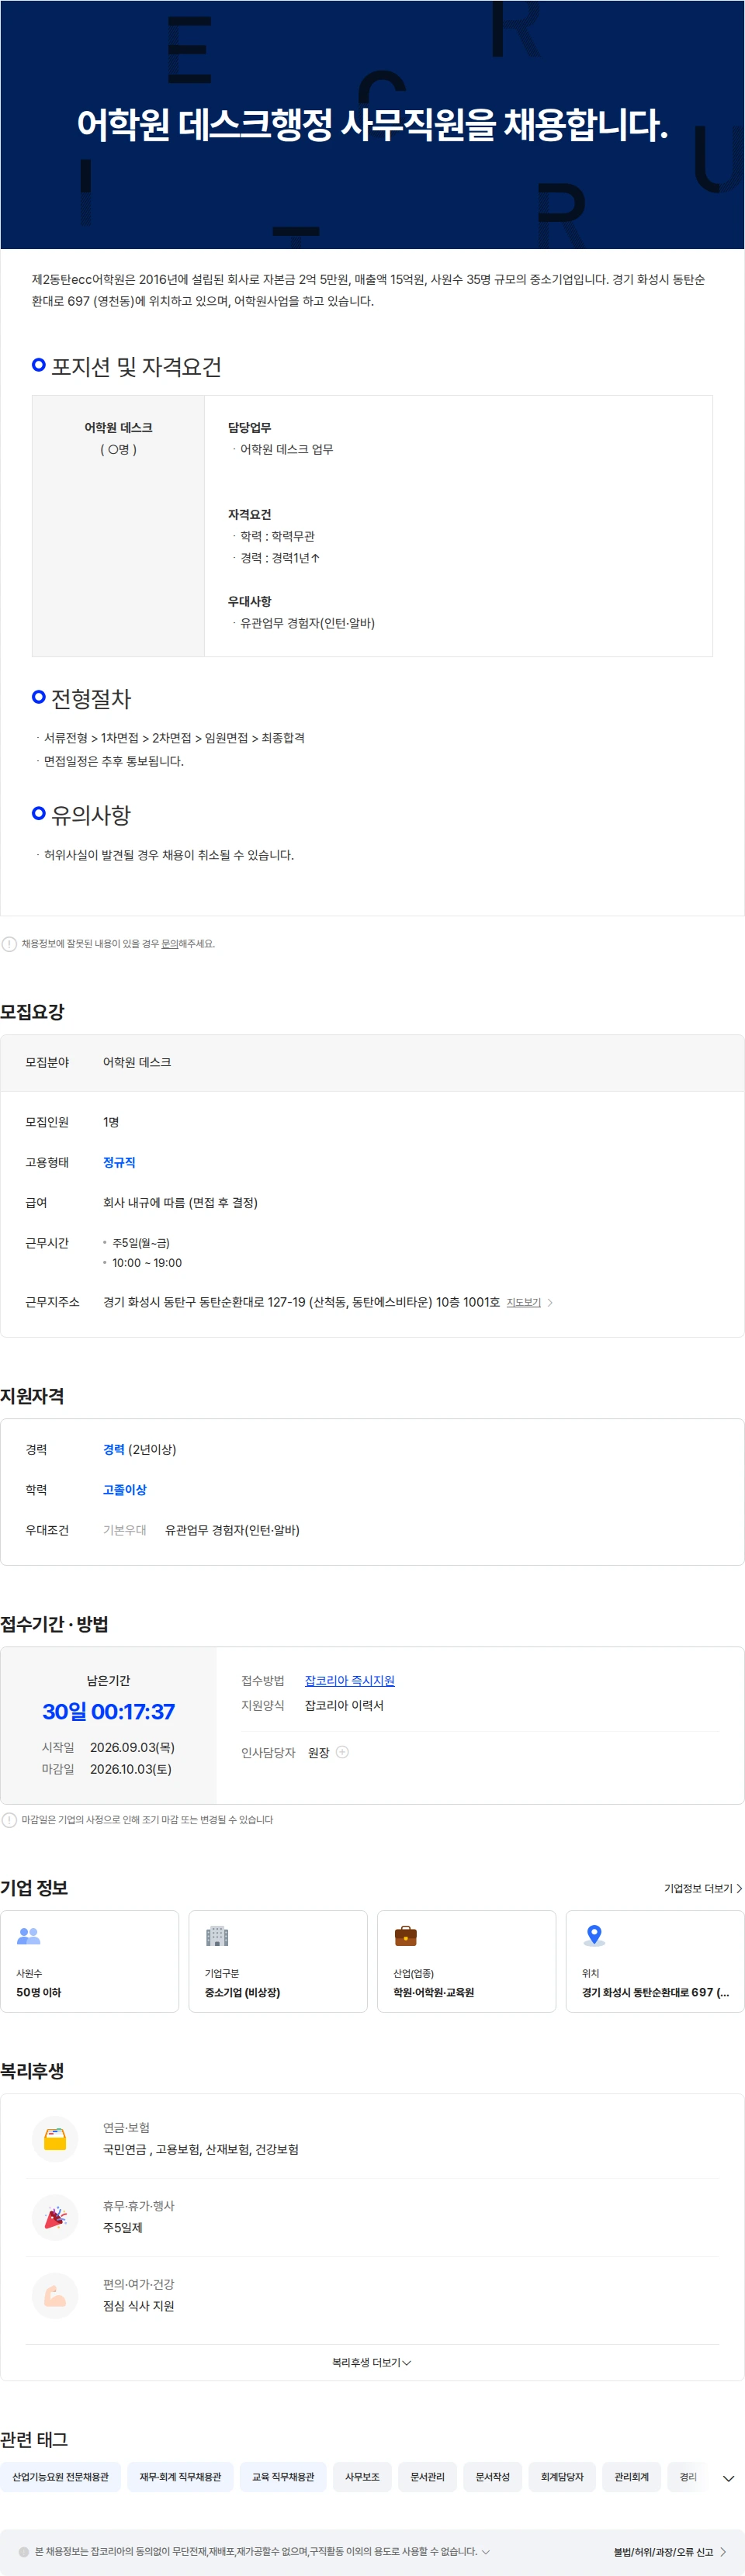Click the 산업(업종) briefcase icon
The width and height of the screenshot is (745, 2576).
pyautogui.click(x=405, y=1935)
